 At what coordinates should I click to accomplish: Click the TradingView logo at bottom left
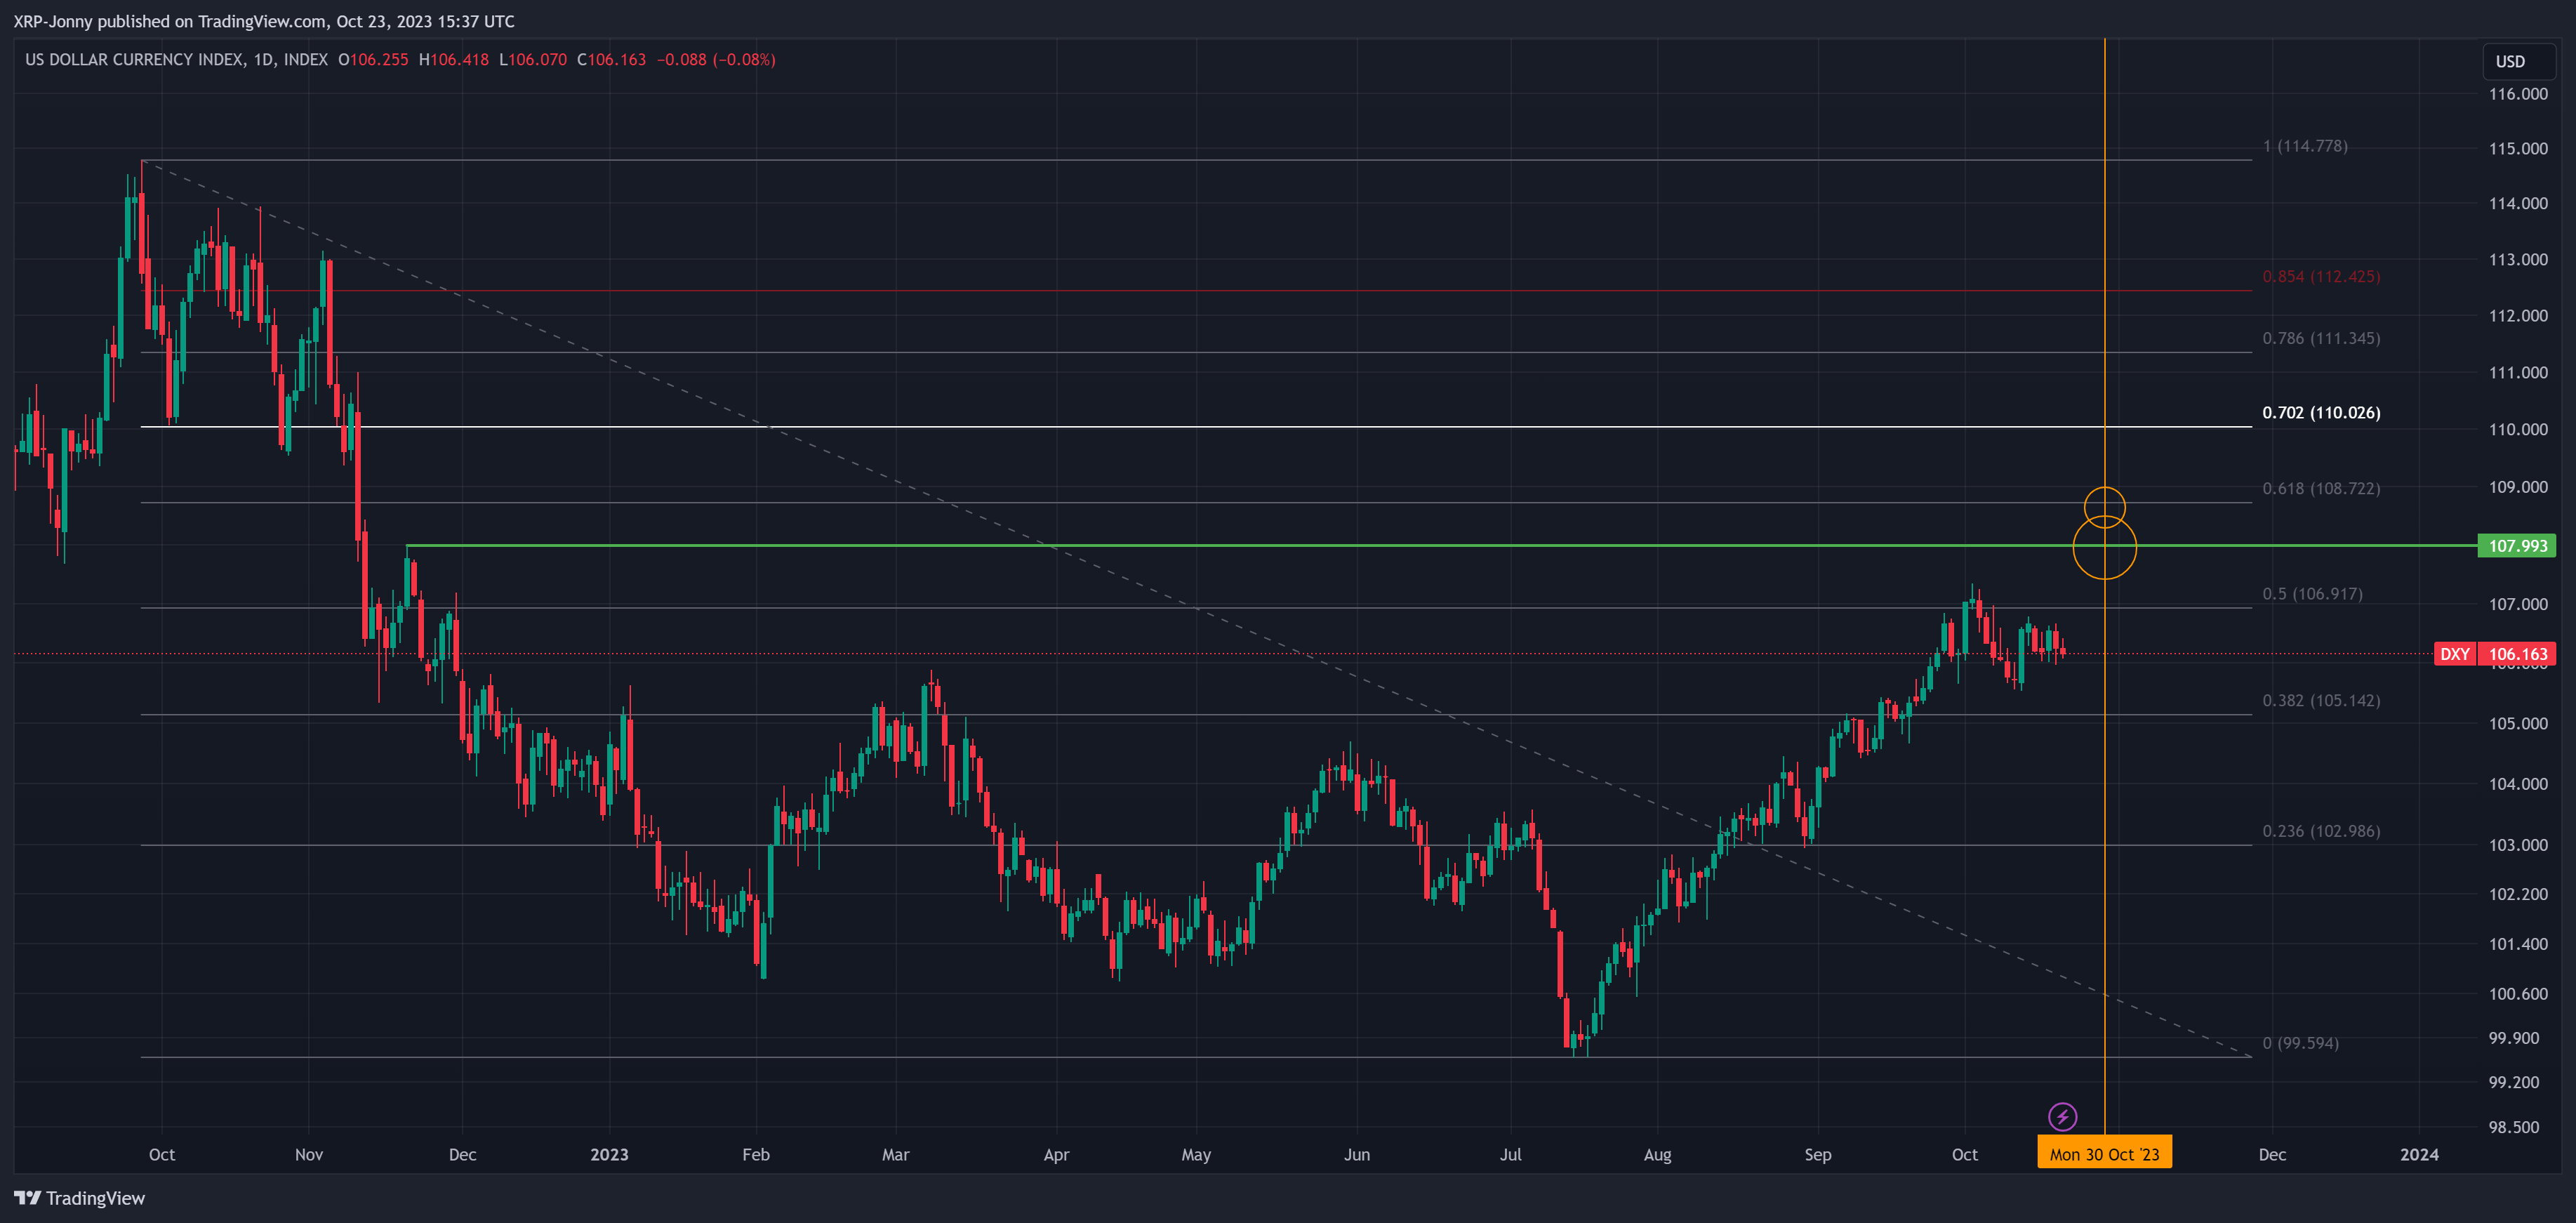[x=79, y=1198]
